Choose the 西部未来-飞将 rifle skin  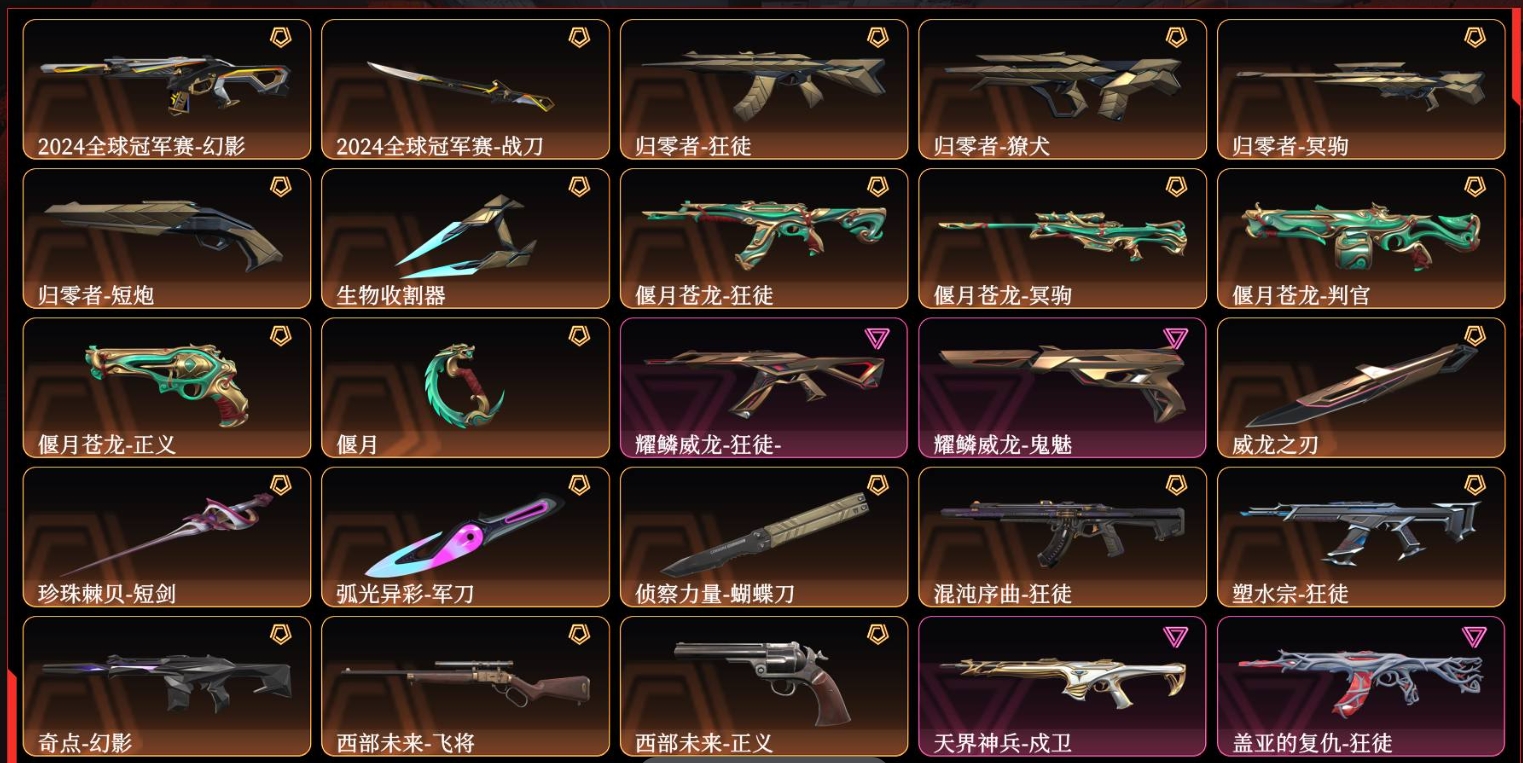(x=465, y=686)
